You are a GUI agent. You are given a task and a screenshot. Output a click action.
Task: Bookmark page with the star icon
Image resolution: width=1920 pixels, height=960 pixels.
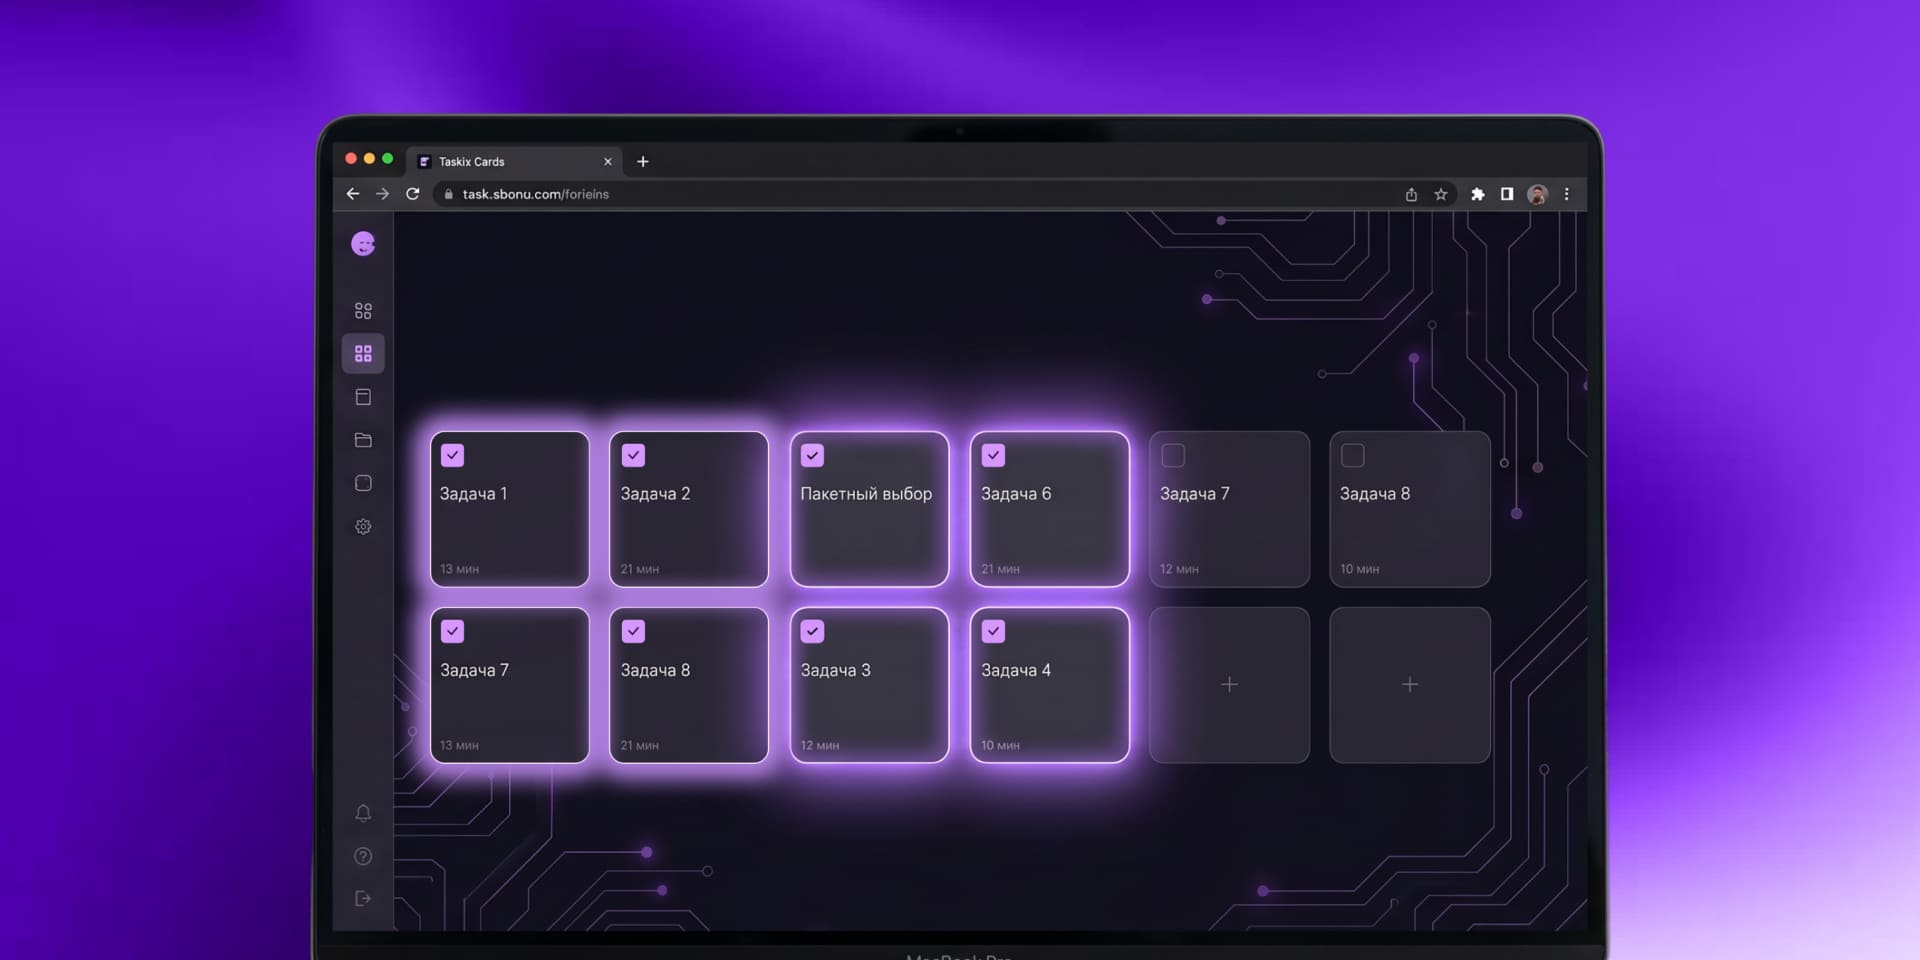[1441, 194]
